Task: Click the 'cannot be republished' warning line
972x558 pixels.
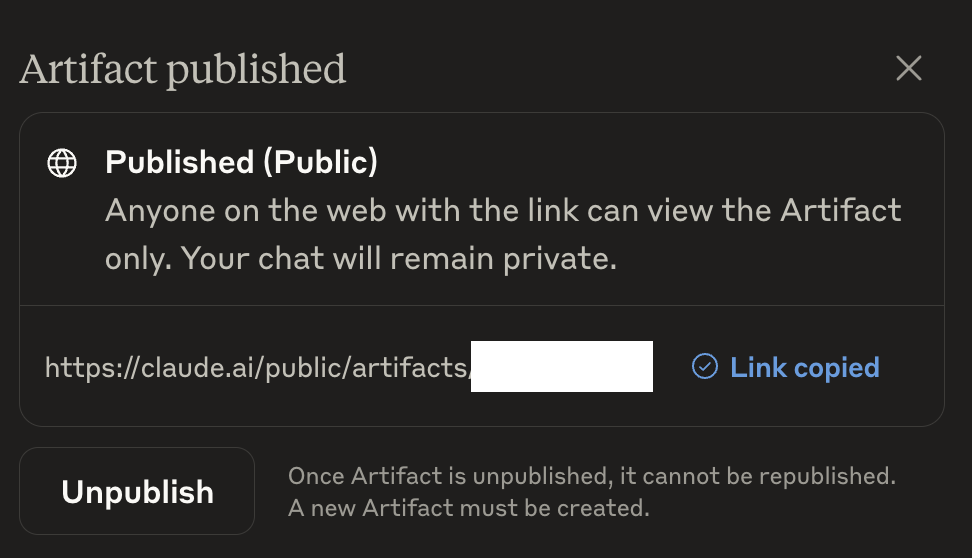Action: [592, 476]
